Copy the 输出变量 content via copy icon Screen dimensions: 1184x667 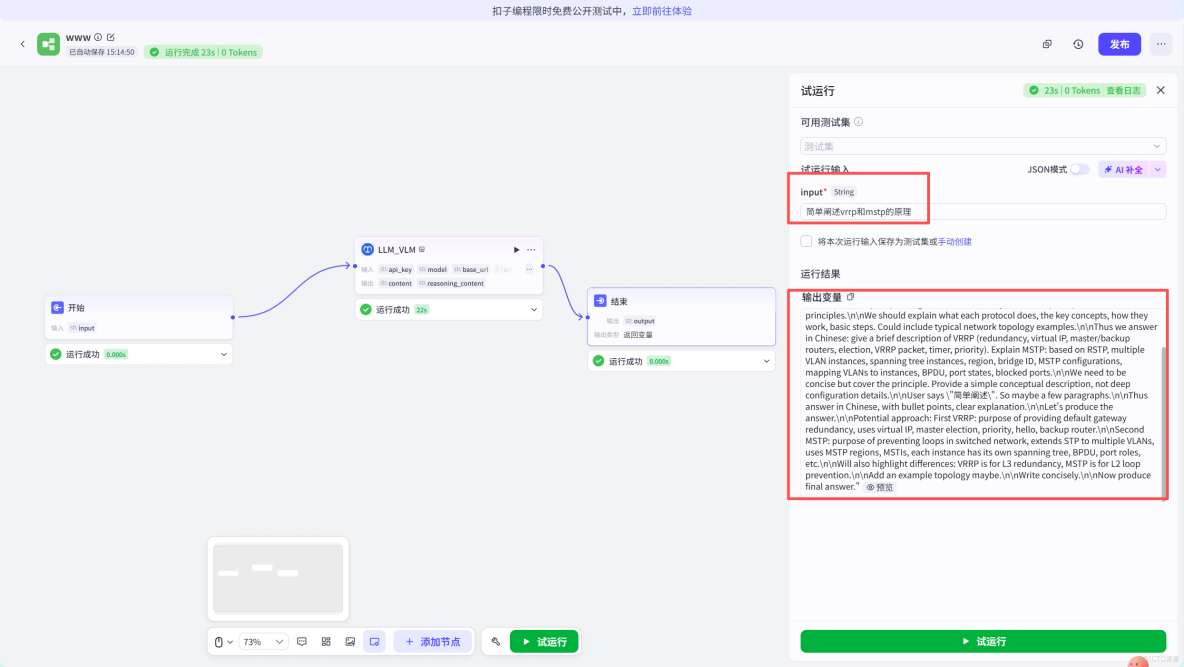point(851,297)
